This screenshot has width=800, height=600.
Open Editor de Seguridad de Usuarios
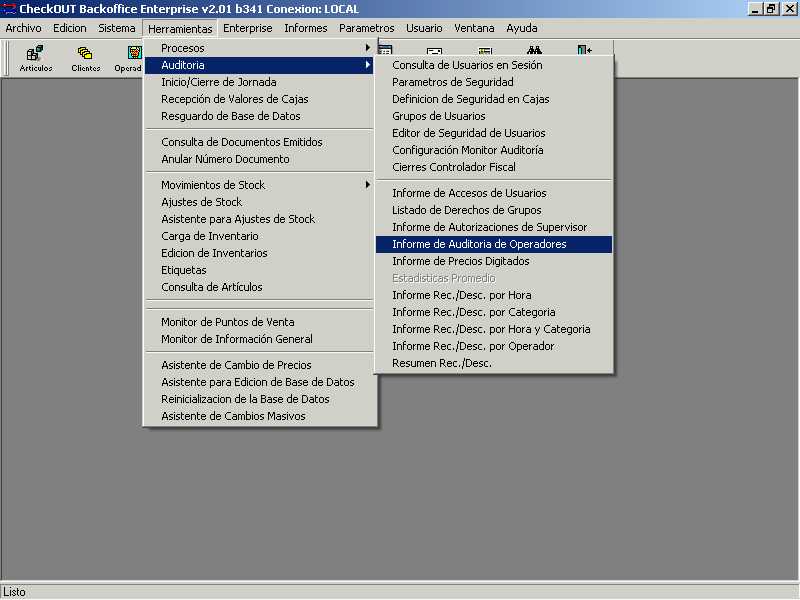[494, 133]
